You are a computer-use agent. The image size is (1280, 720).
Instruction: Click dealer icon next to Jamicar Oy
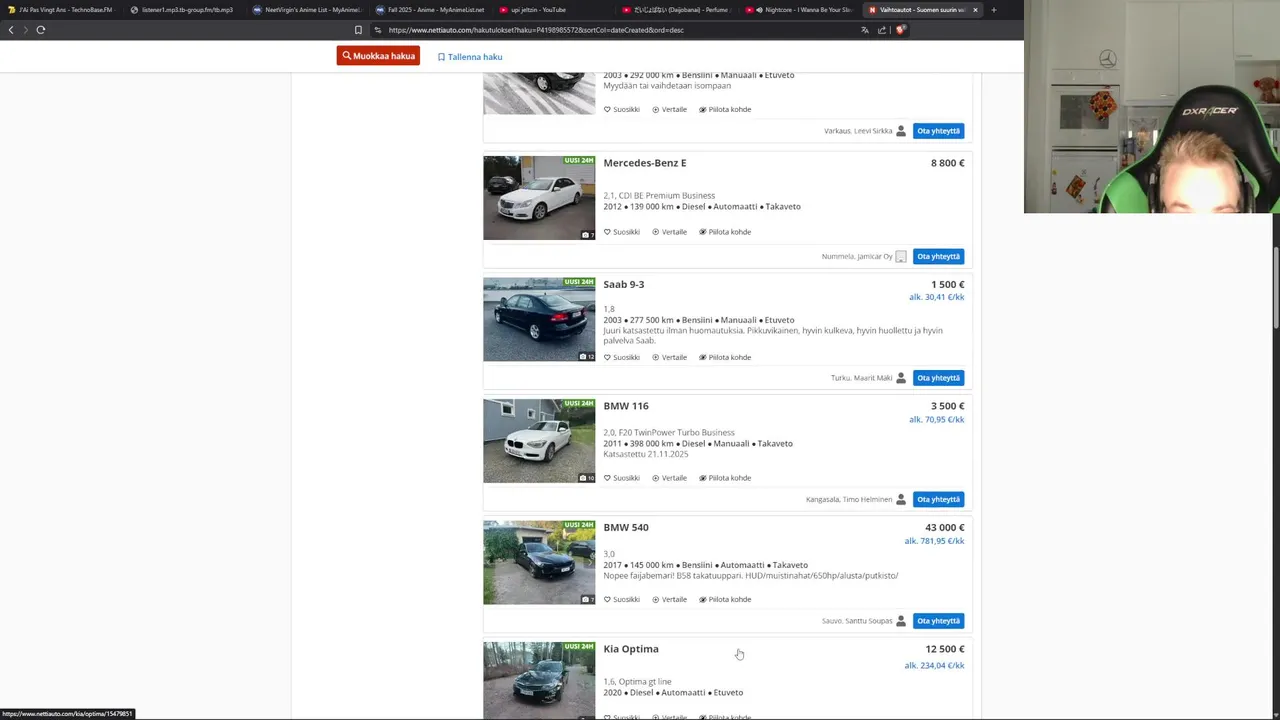901,257
